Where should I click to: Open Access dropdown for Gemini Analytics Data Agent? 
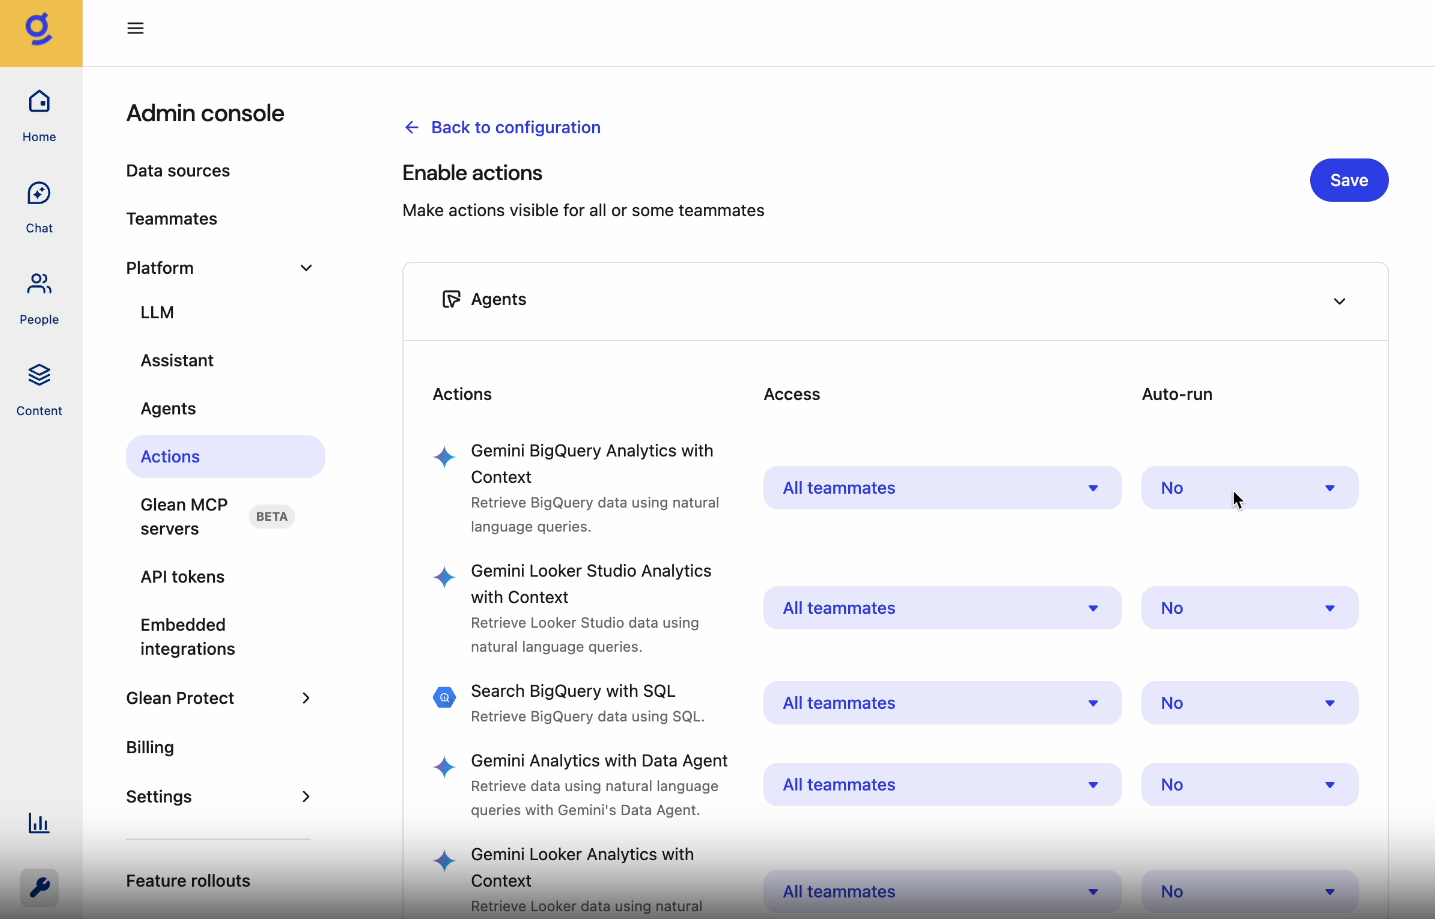(x=942, y=785)
